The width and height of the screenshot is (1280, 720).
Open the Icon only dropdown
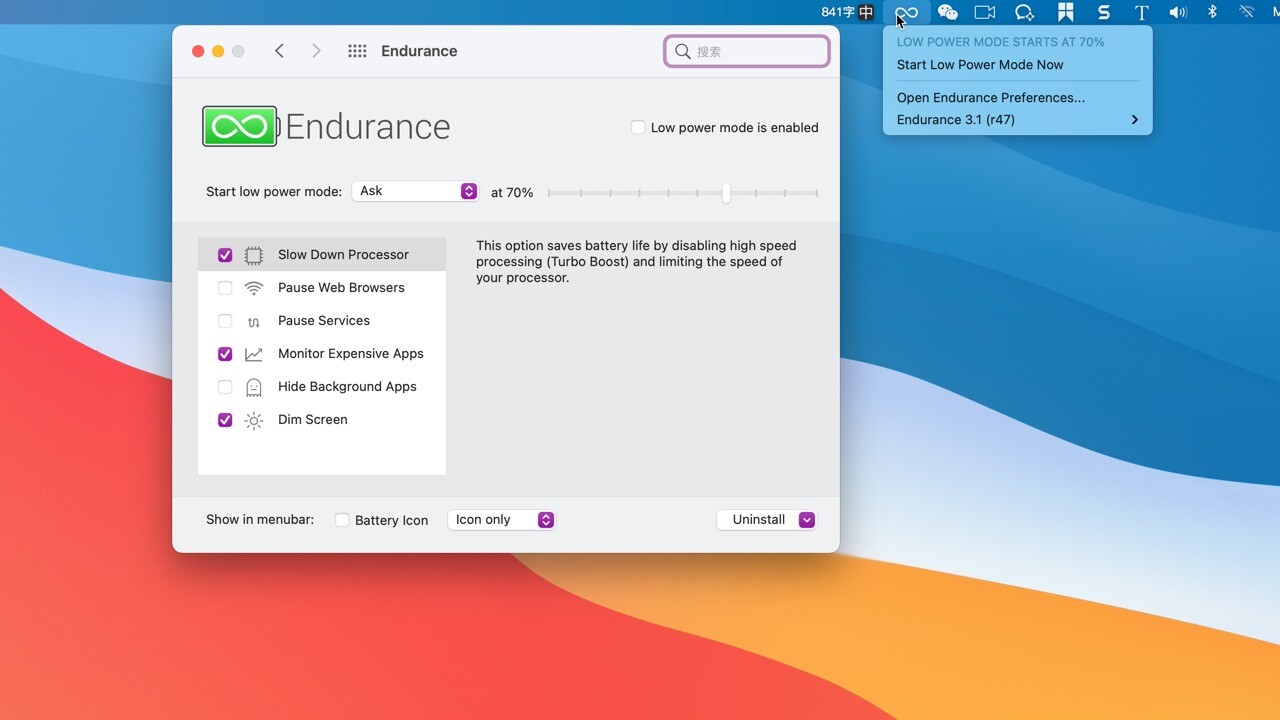pyautogui.click(x=501, y=520)
